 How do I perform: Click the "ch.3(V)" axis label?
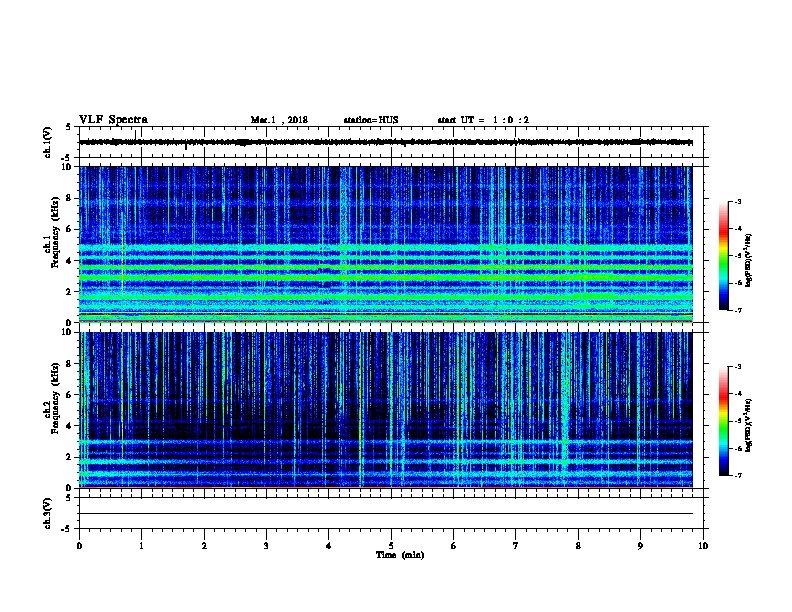(x=48, y=513)
